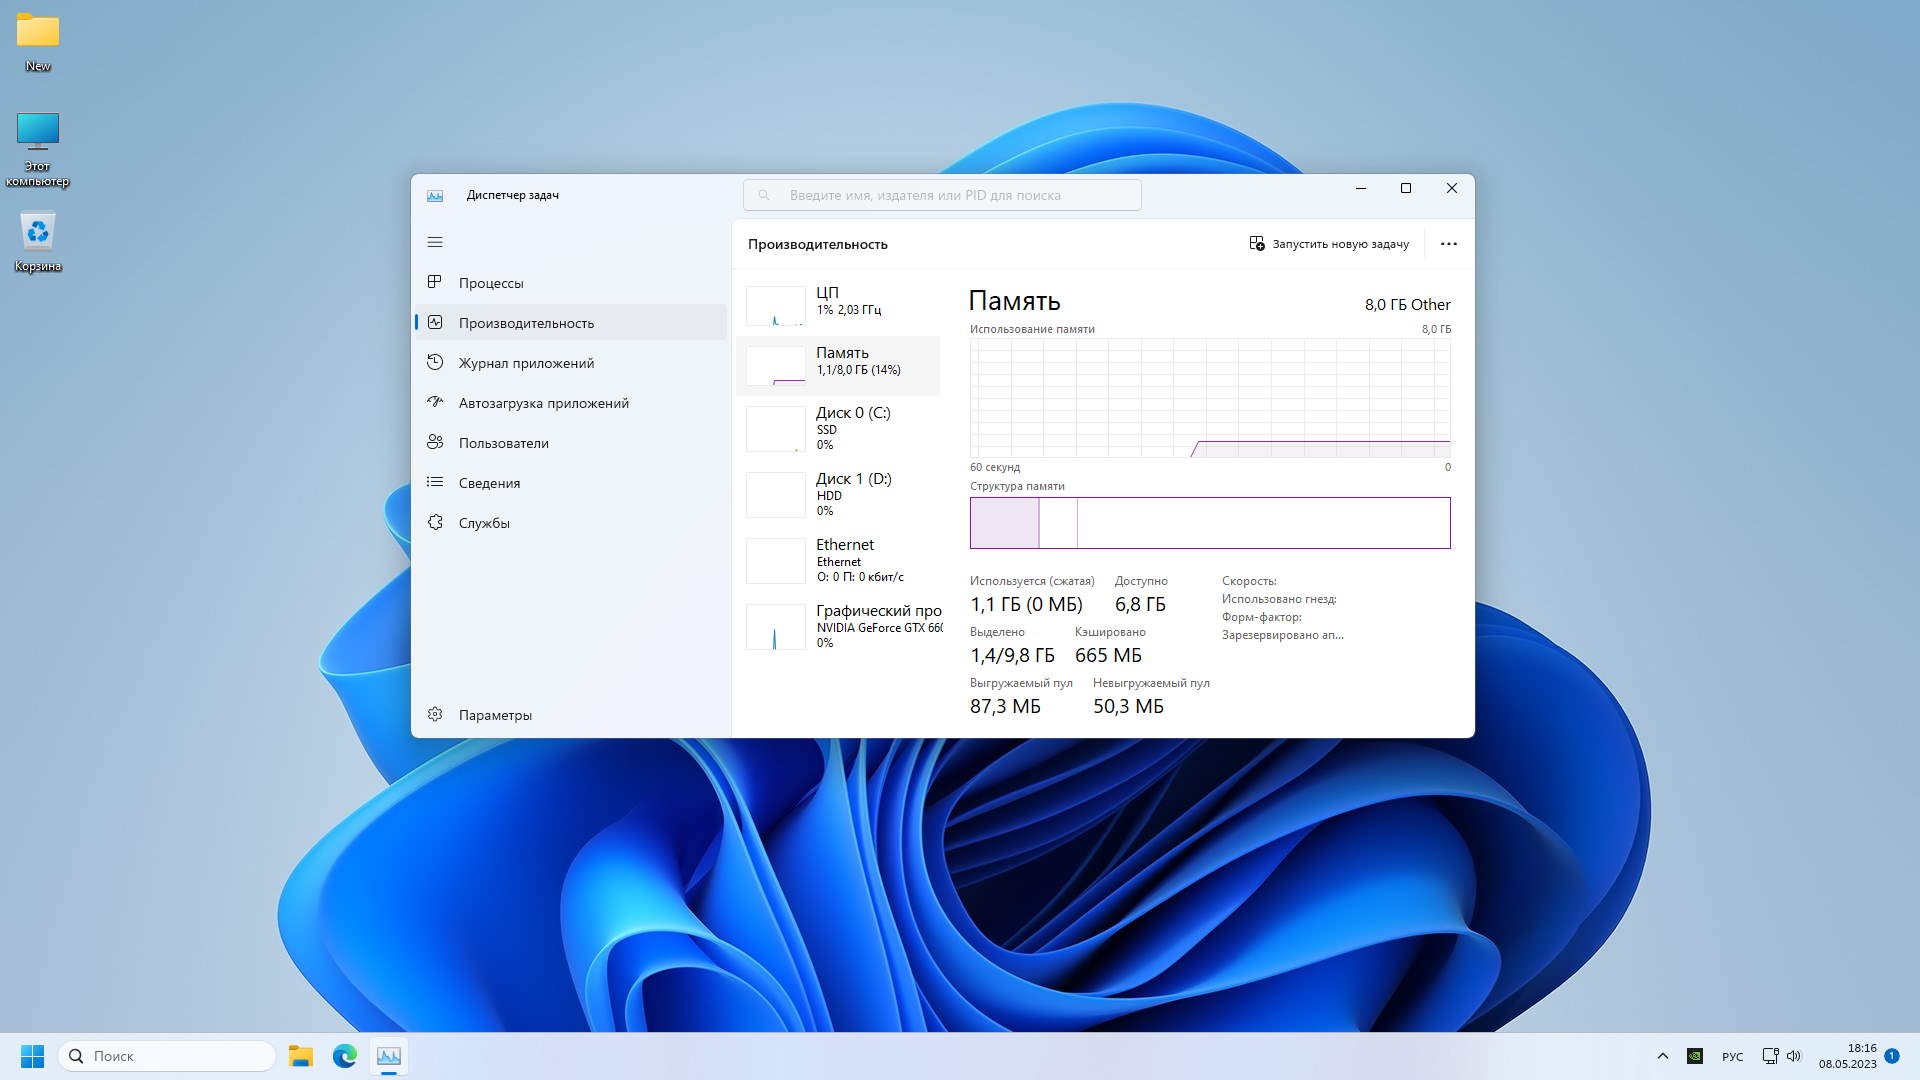This screenshot has width=1920, height=1080.
Task: Open Services puzzle icon
Action: (x=435, y=523)
